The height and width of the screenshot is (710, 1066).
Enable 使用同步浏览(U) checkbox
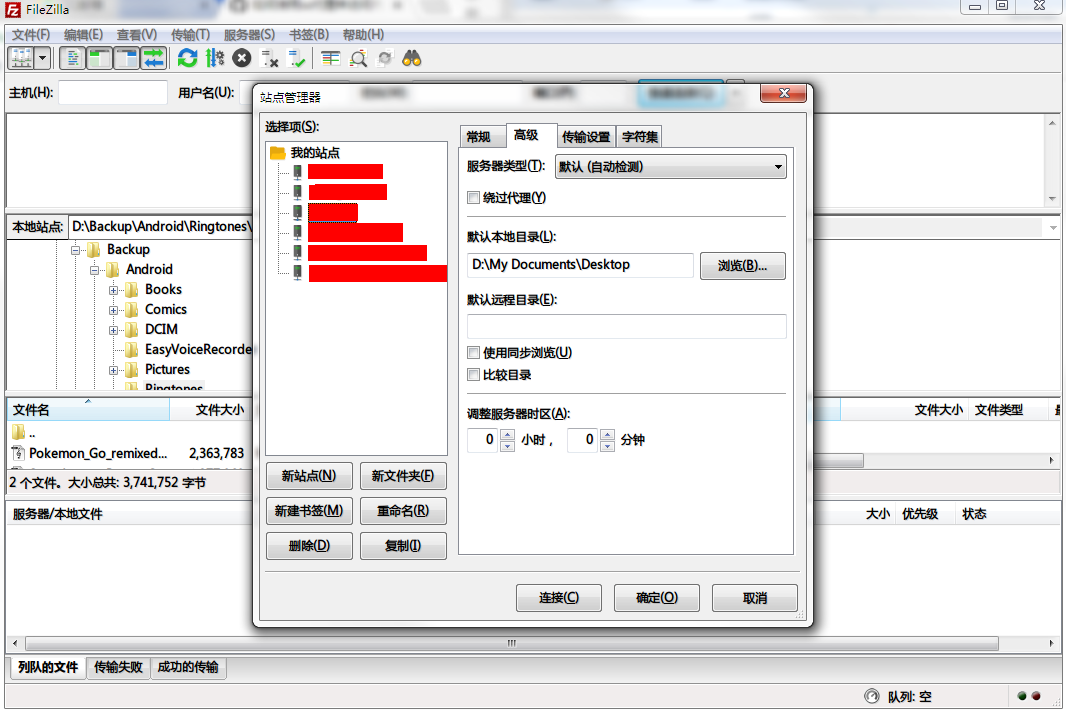tap(473, 353)
